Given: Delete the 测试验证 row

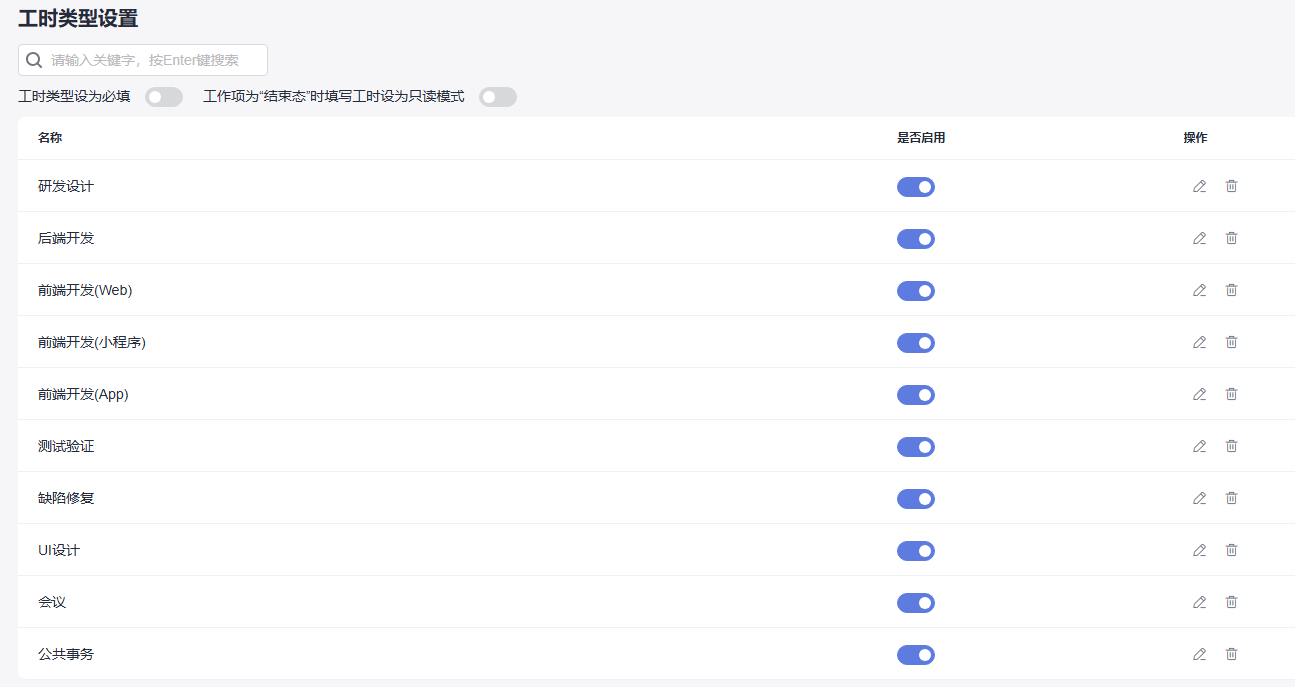Looking at the screenshot, I should pyautogui.click(x=1231, y=446).
